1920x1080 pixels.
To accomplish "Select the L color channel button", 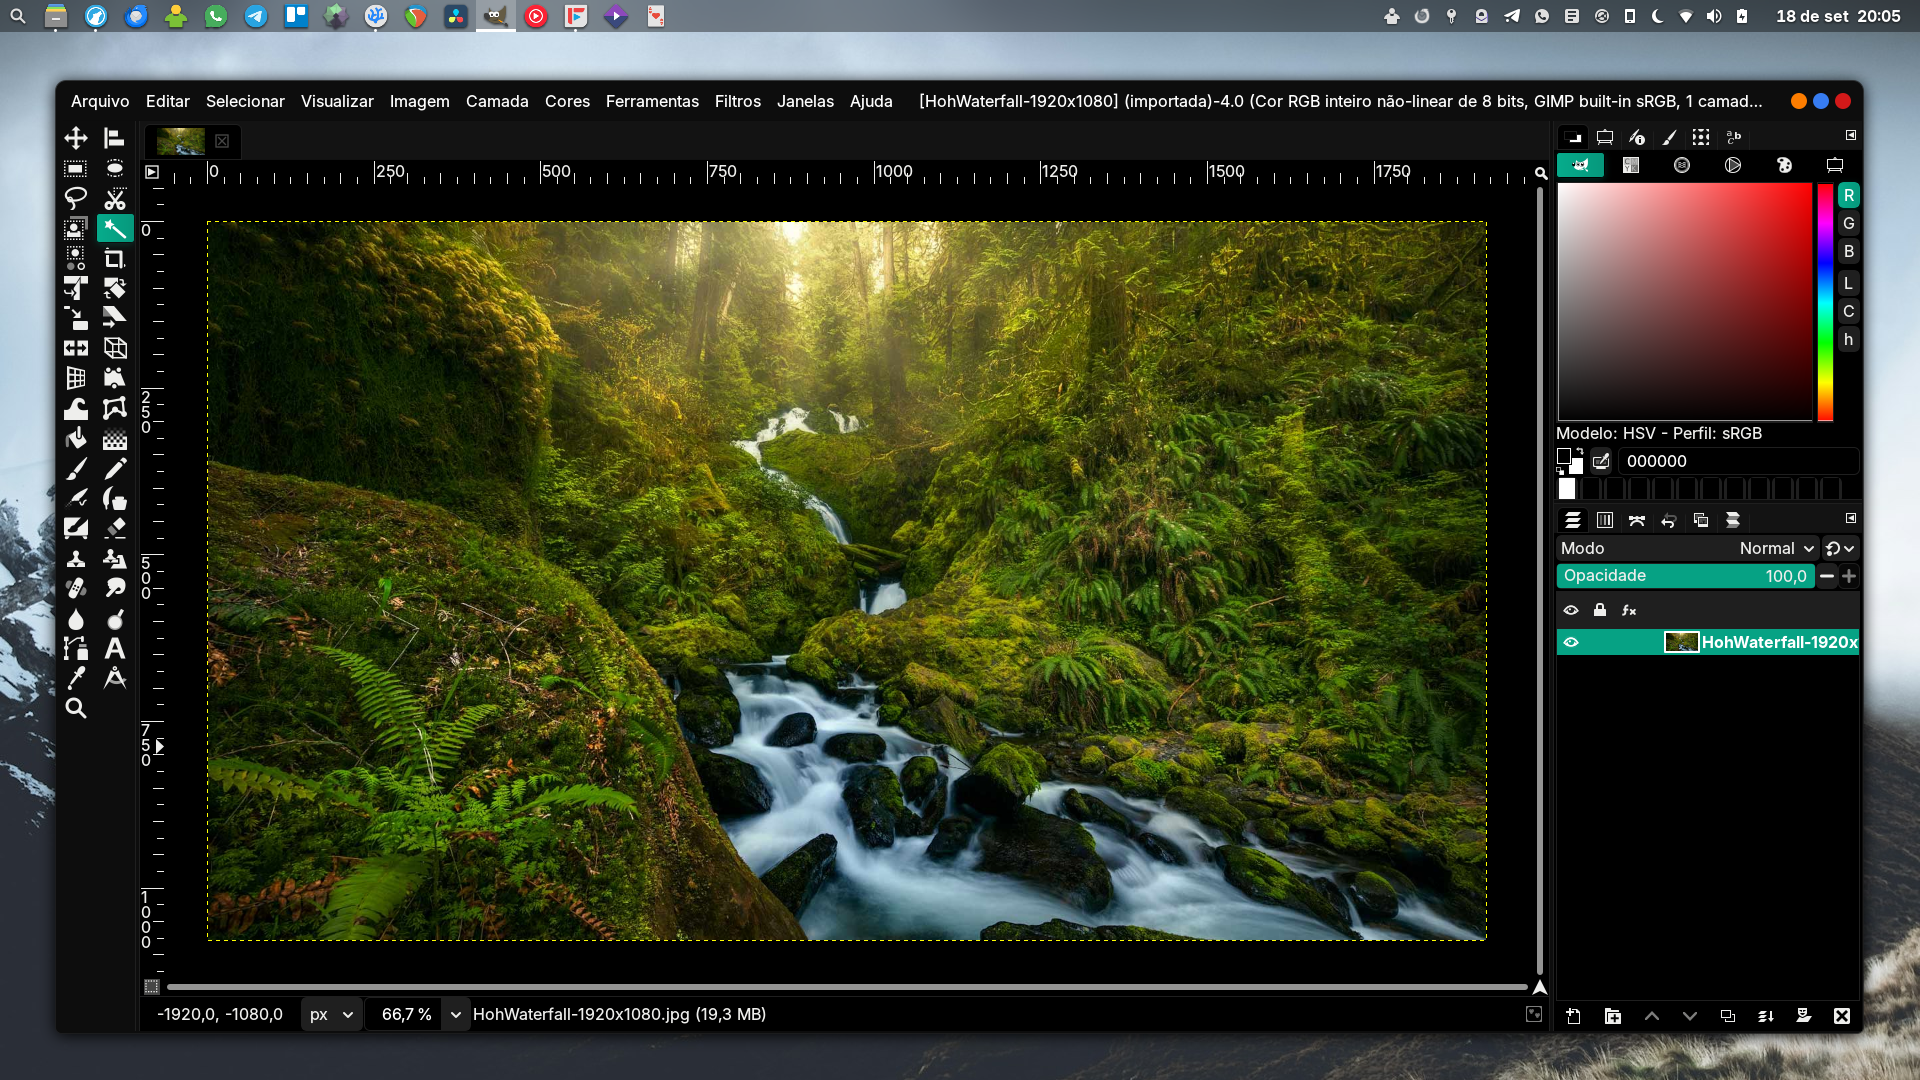I will (x=1848, y=284).
